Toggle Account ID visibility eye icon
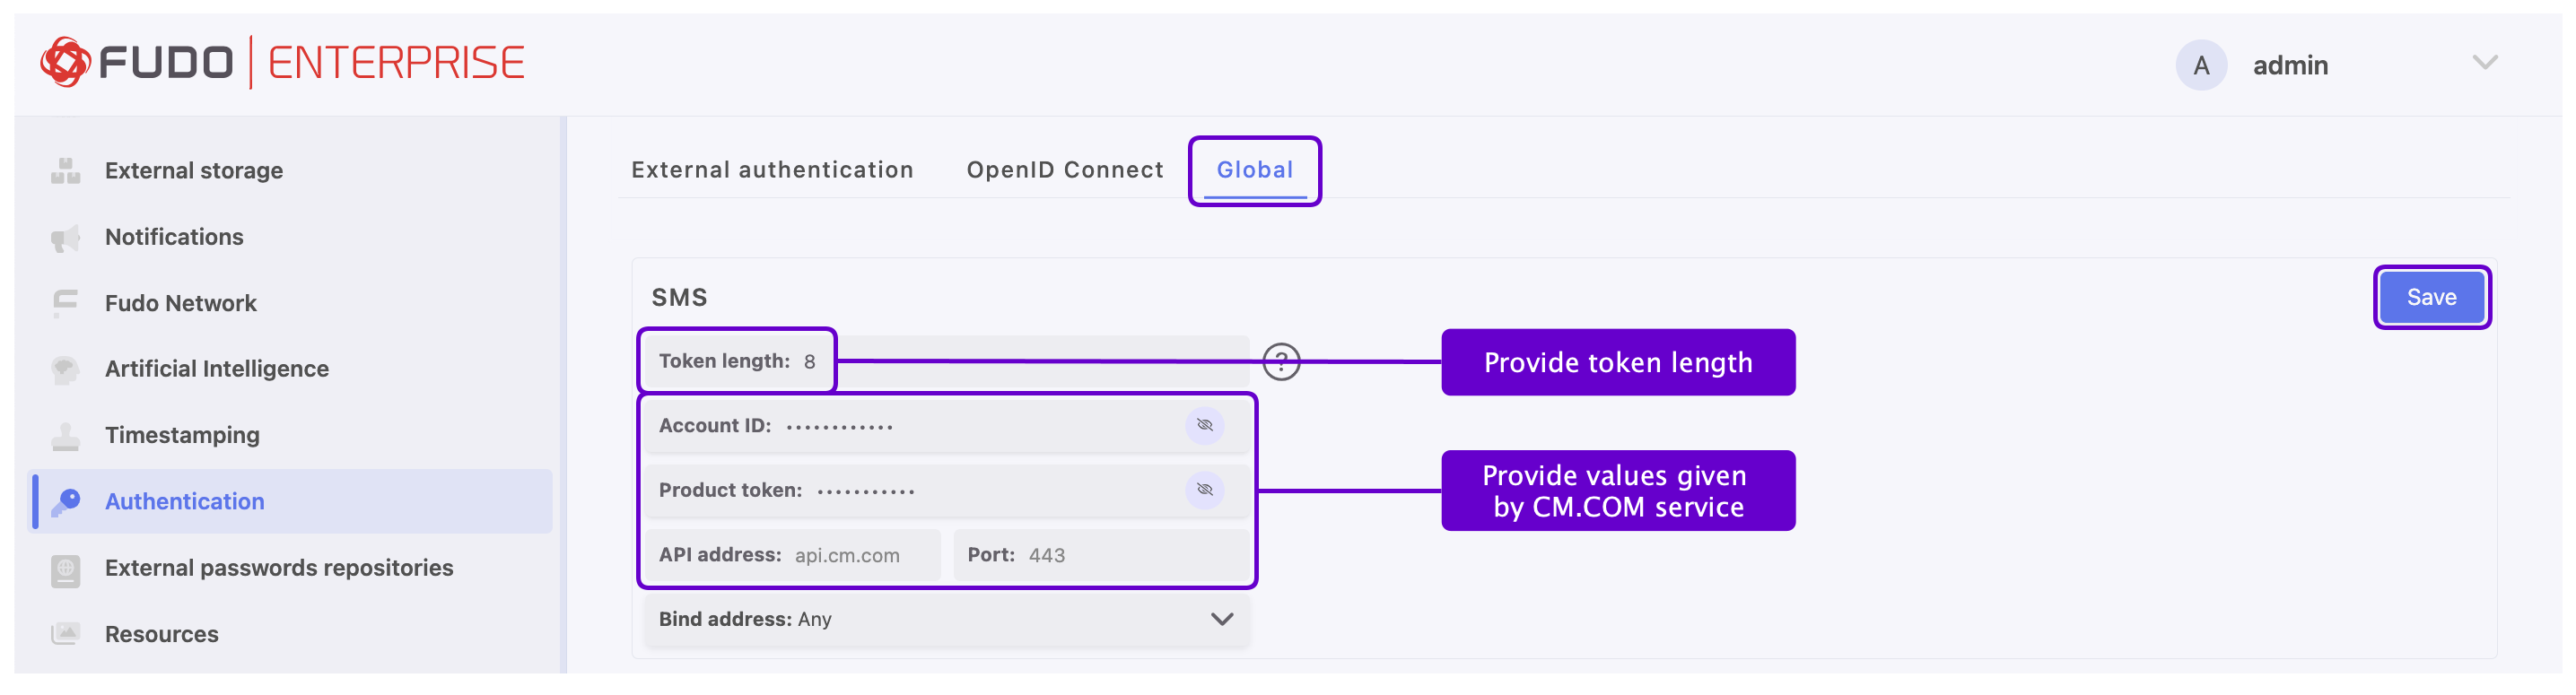The image size is (2576, 695). click(1204, 426)
